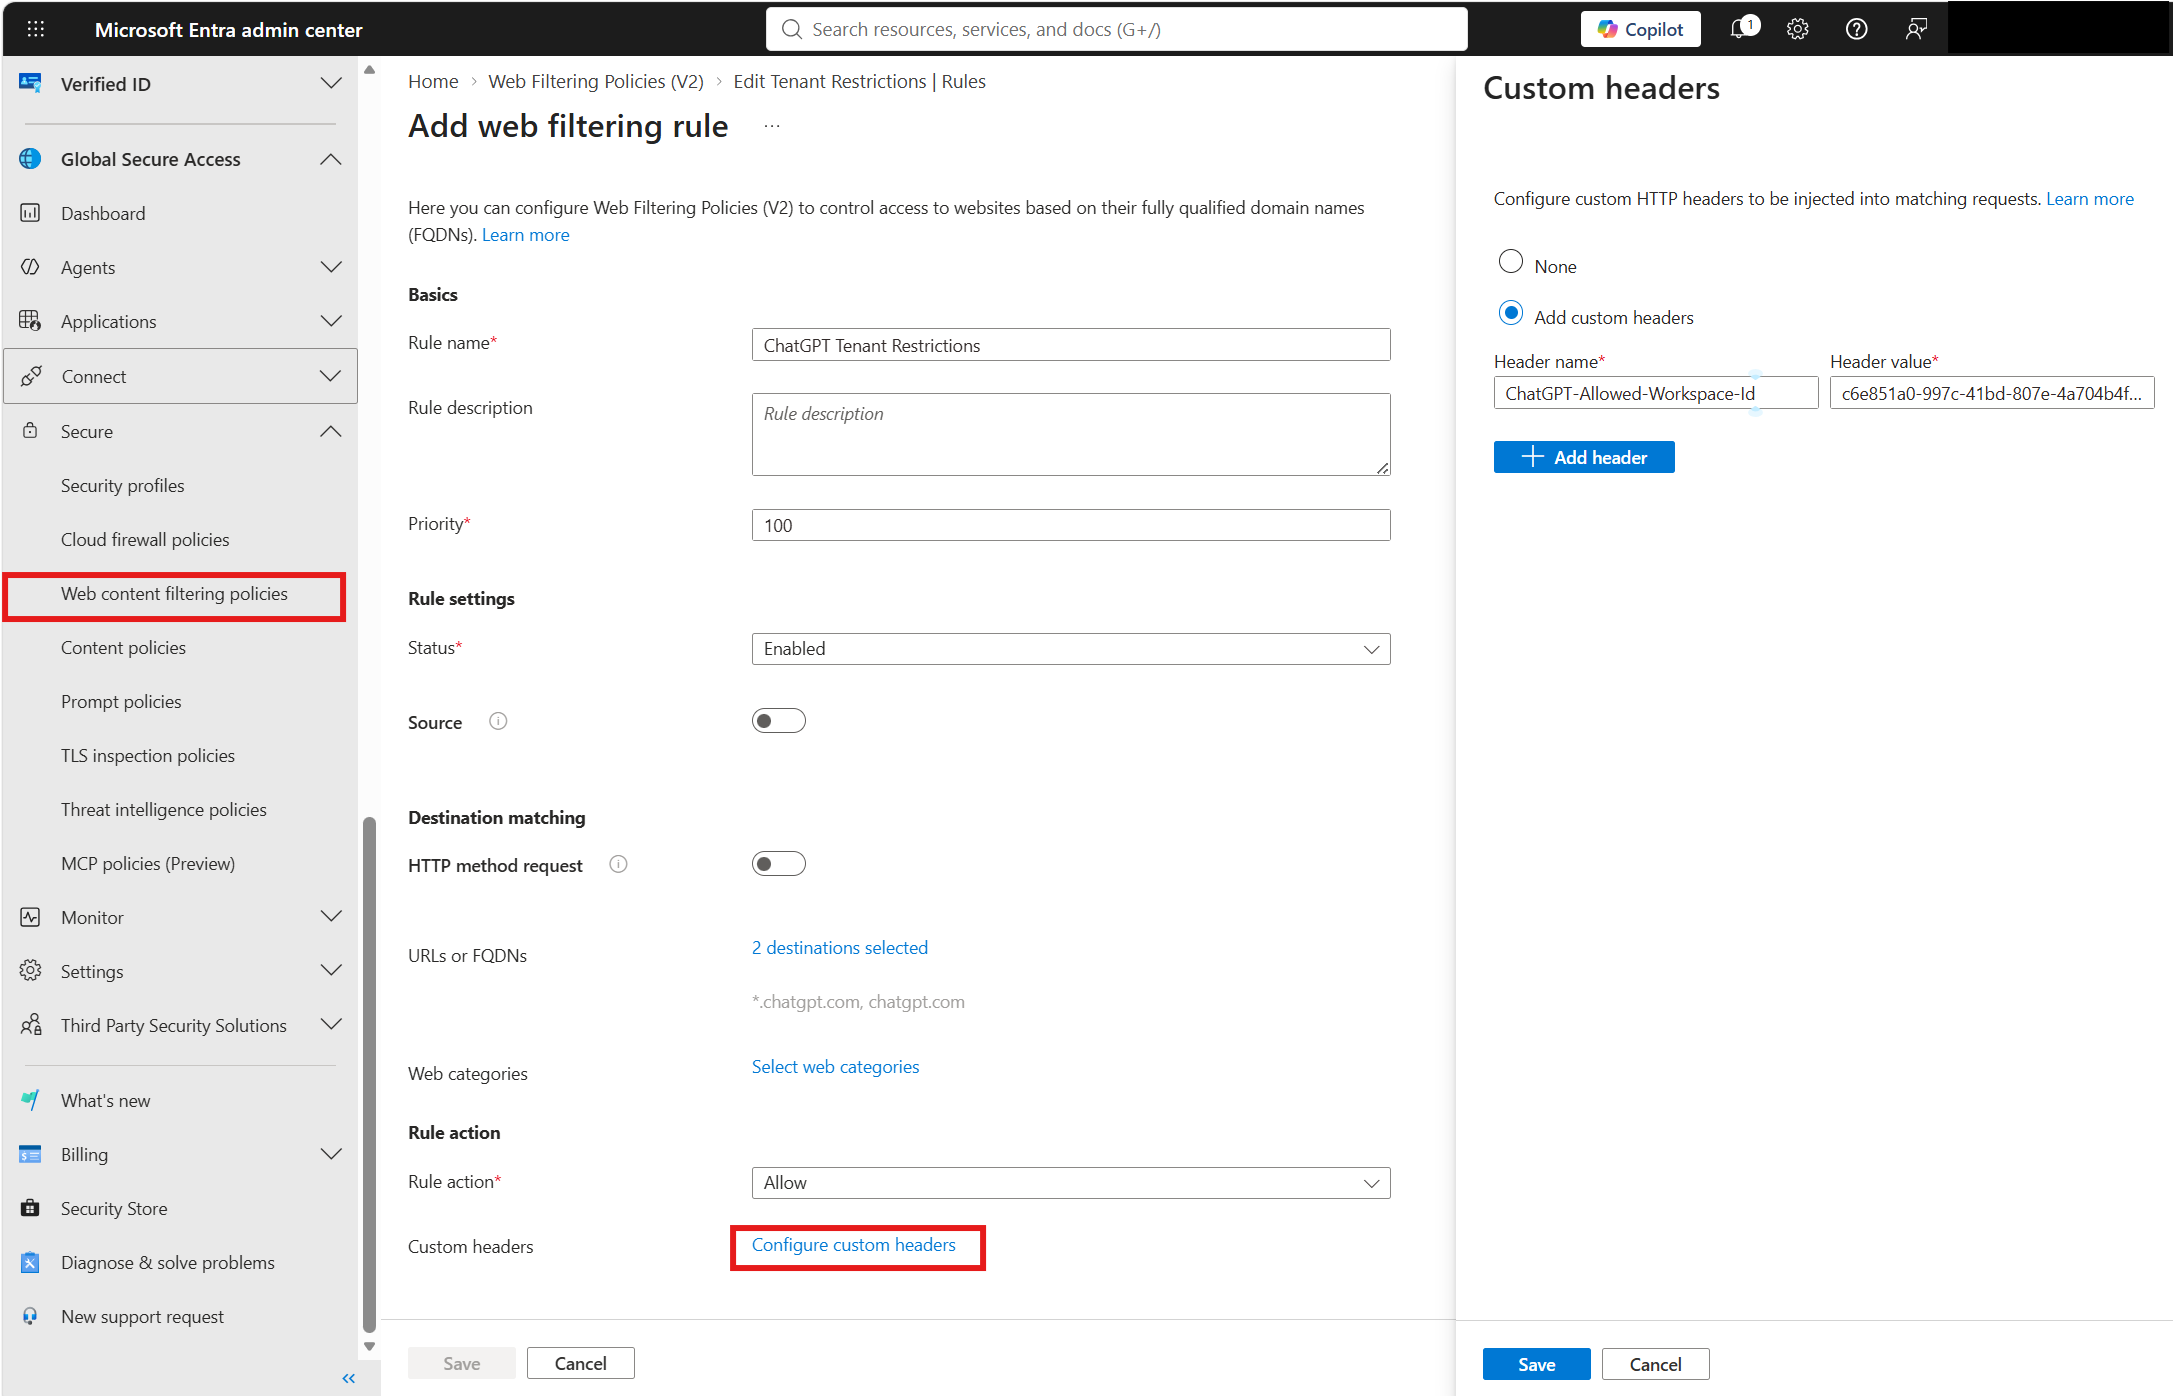Image resolution: width=2173 pixels, height=1396 pixels.
Task: Click the Rule name input field
Action: [1070, 345]
